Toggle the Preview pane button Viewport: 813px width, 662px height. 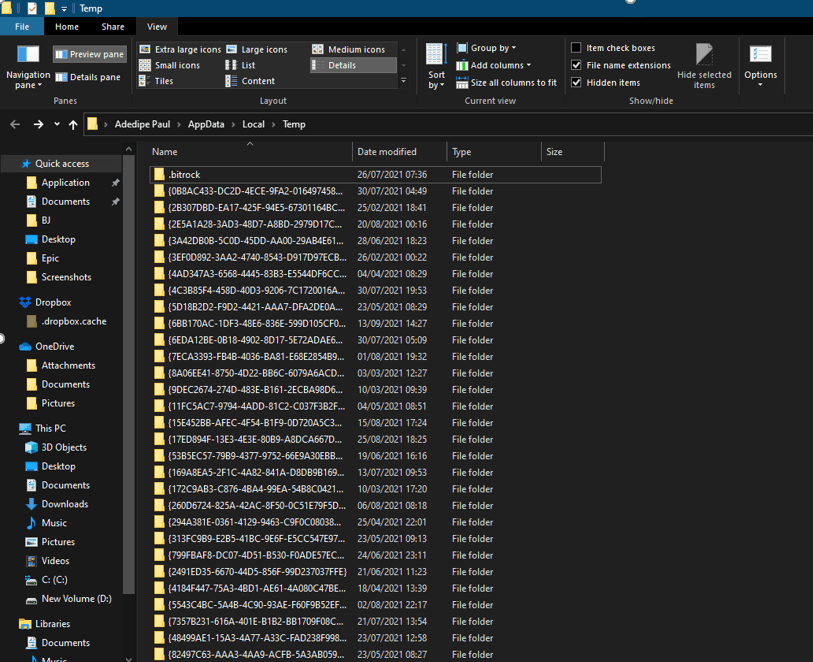(89, 54)
